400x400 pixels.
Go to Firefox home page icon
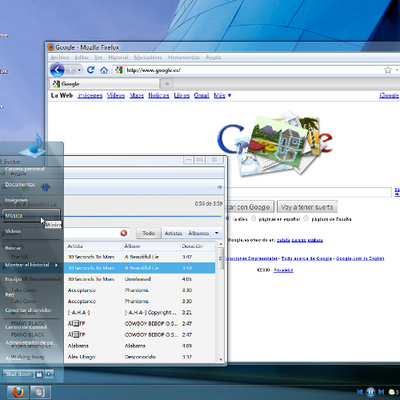pyautogui.click(x=104, y=70)
